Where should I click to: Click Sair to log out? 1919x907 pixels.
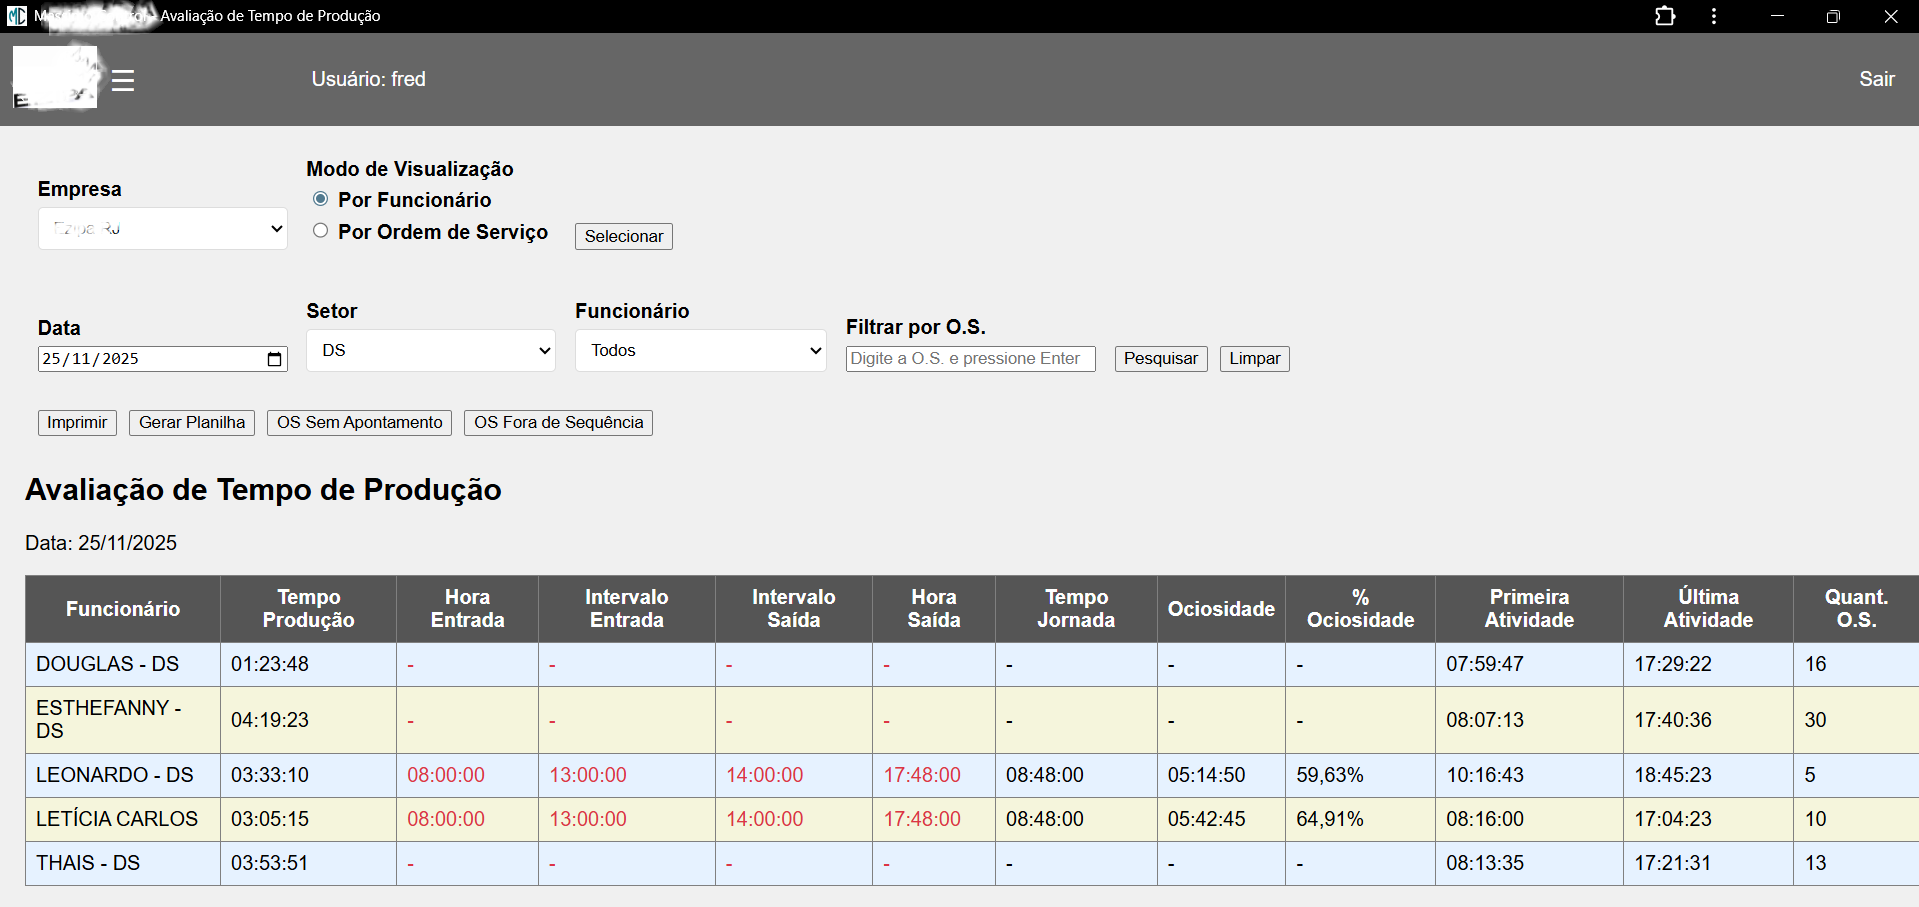click(1876, 79)
